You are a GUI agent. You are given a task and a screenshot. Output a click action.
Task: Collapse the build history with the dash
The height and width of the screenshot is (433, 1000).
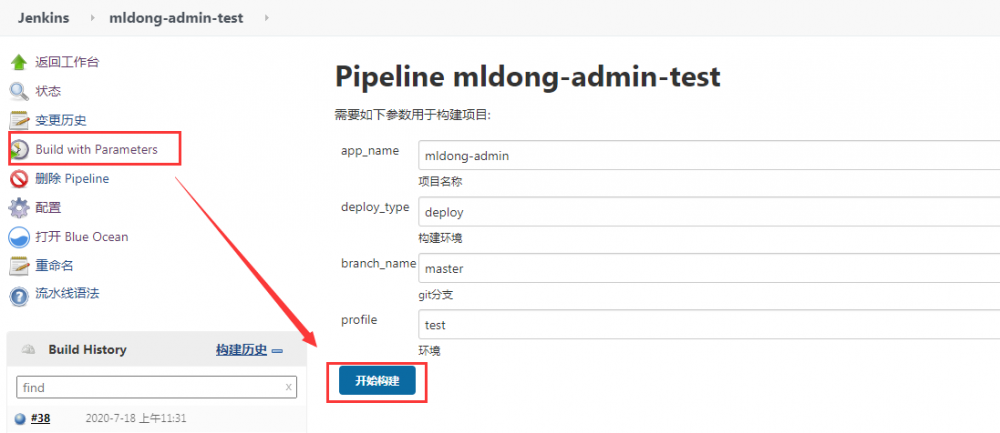278,350
